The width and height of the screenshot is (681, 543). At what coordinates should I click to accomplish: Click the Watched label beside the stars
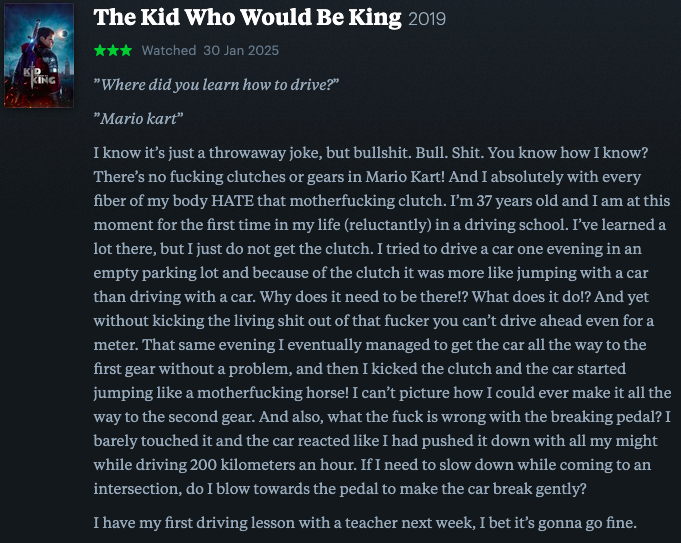(169, 50)
